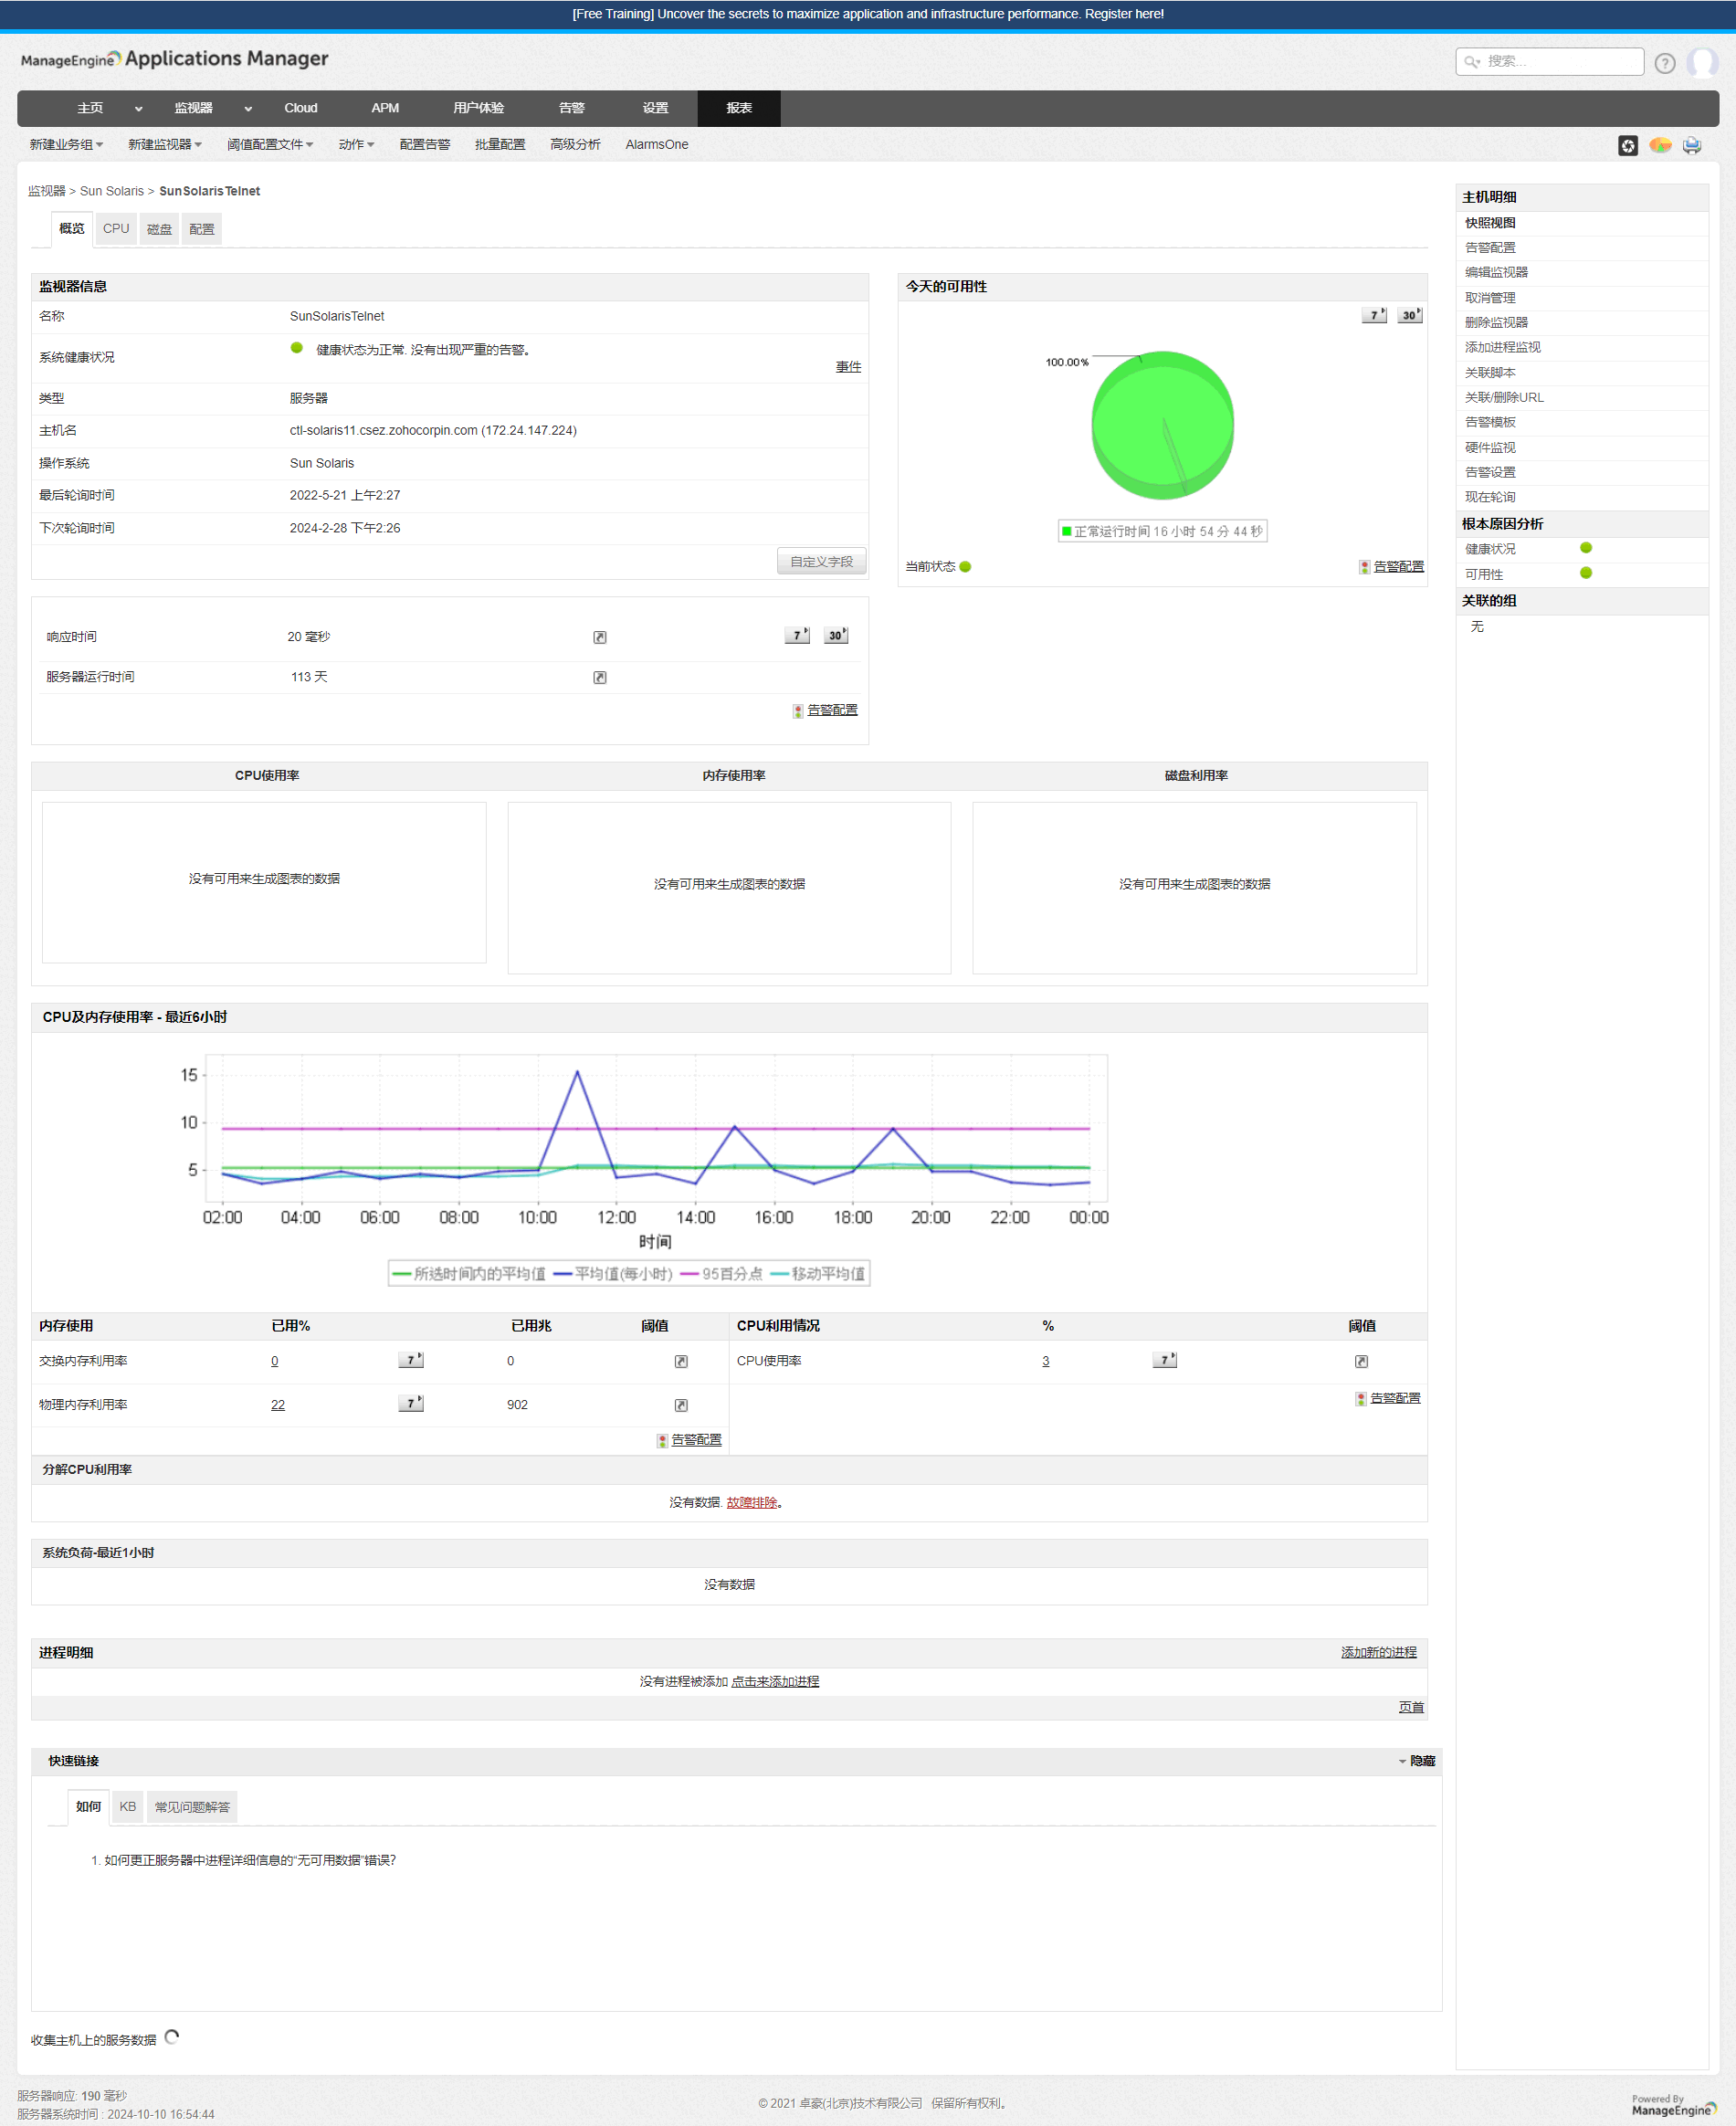The image size is (1736, 2126).
Task: Show 7-day response time report
Action: pyautogui.click(x=797, y=635)
